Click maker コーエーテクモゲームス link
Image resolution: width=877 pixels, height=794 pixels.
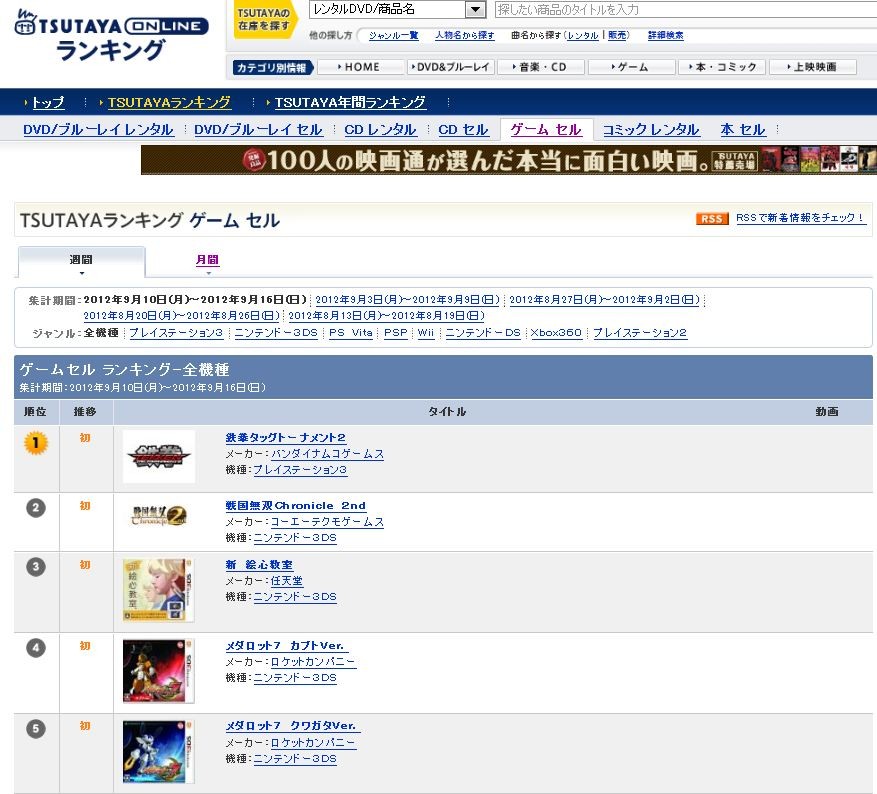327,522
